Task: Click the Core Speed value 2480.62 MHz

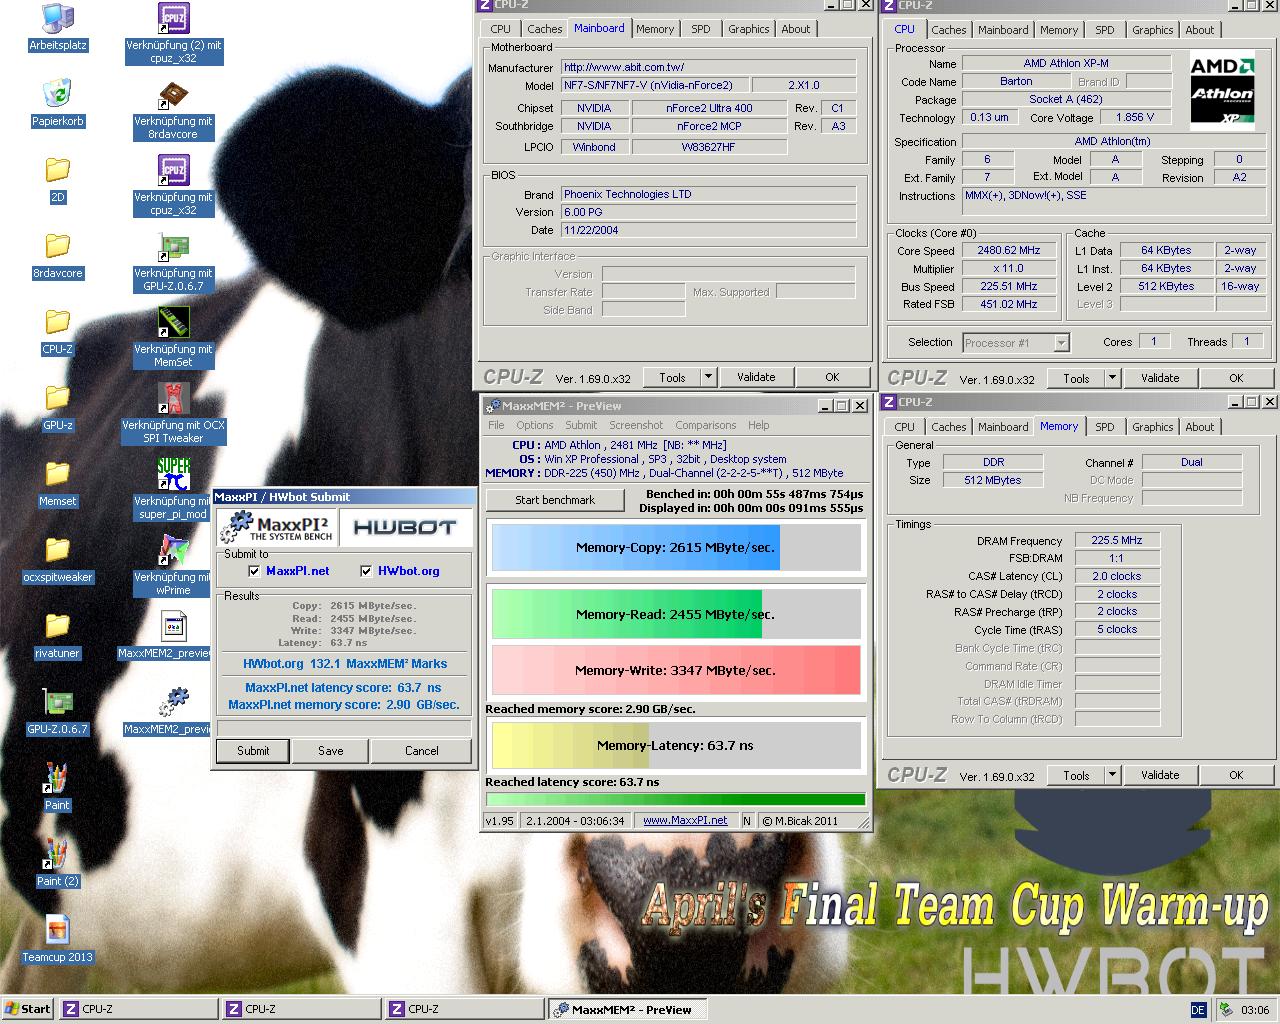Action: tap(1009, 251)
